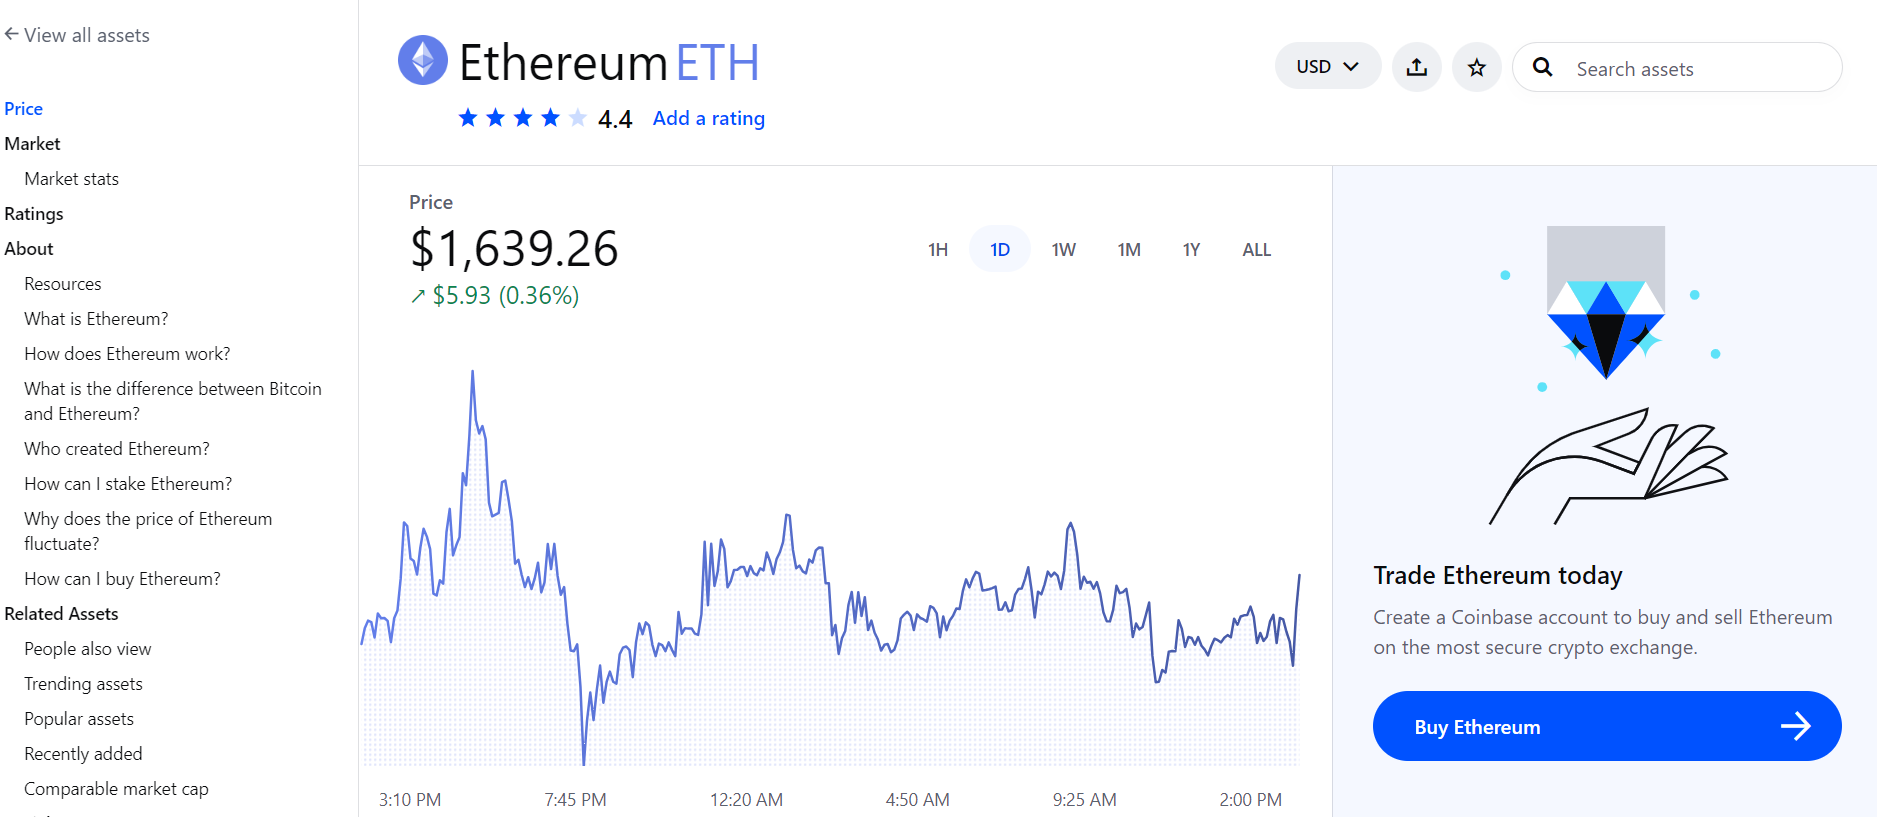Open the USD currency dropdown
The width and height of the screenshot is (1877, 817).
pyautogui.click(x=1327, y=66)
